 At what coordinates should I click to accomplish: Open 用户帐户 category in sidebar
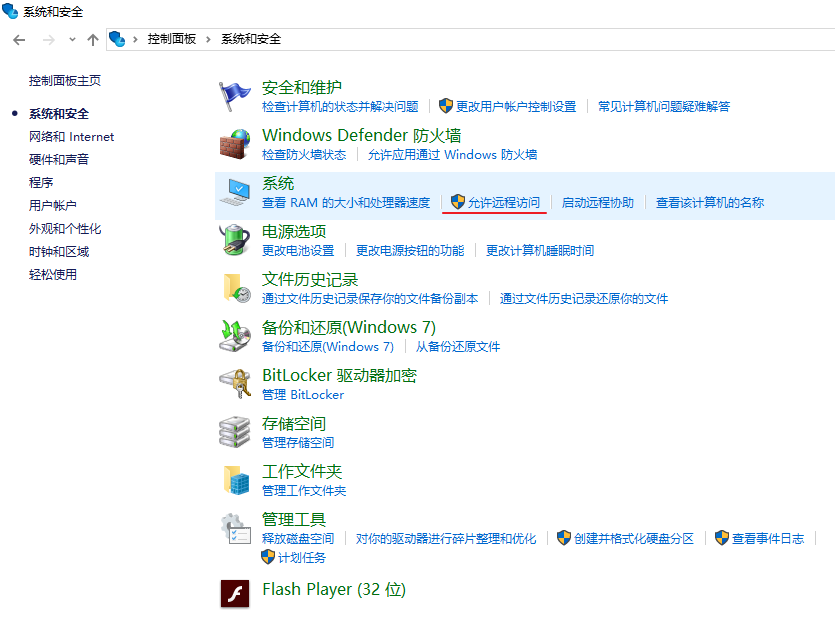(53, 205)
